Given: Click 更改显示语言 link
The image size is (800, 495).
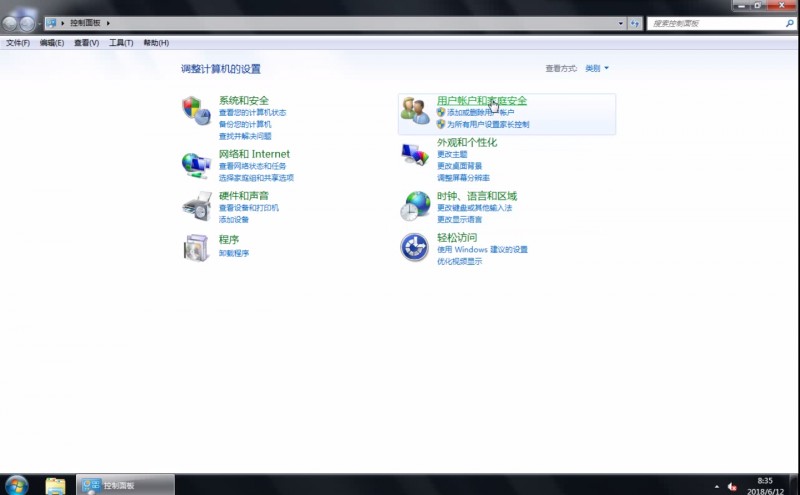Looking at the screenshot, I should pyautogui.click(x=459, y=219).
